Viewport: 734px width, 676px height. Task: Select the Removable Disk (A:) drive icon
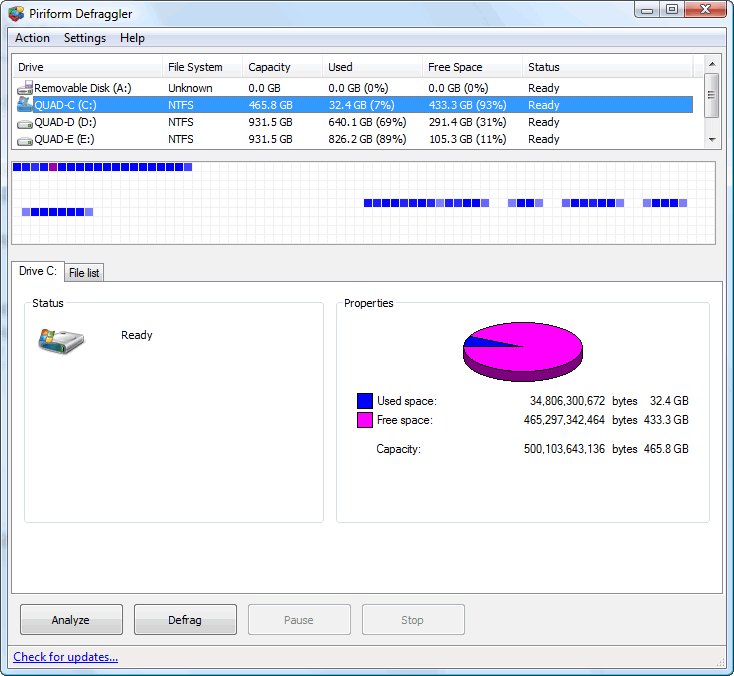[25, 88]
